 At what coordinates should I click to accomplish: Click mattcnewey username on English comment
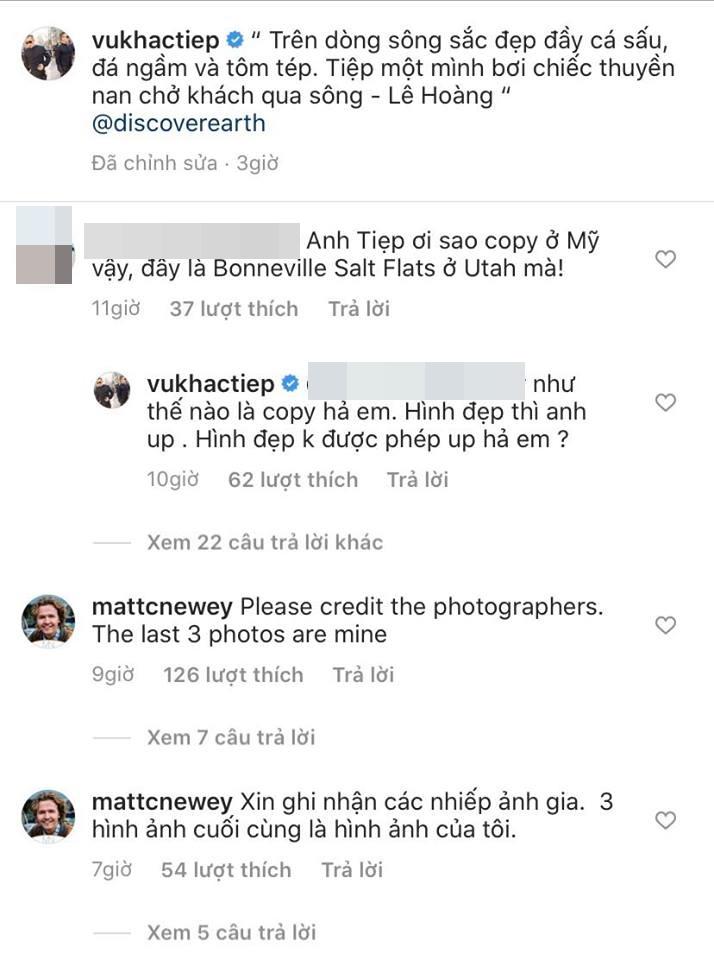pos(161,607)
